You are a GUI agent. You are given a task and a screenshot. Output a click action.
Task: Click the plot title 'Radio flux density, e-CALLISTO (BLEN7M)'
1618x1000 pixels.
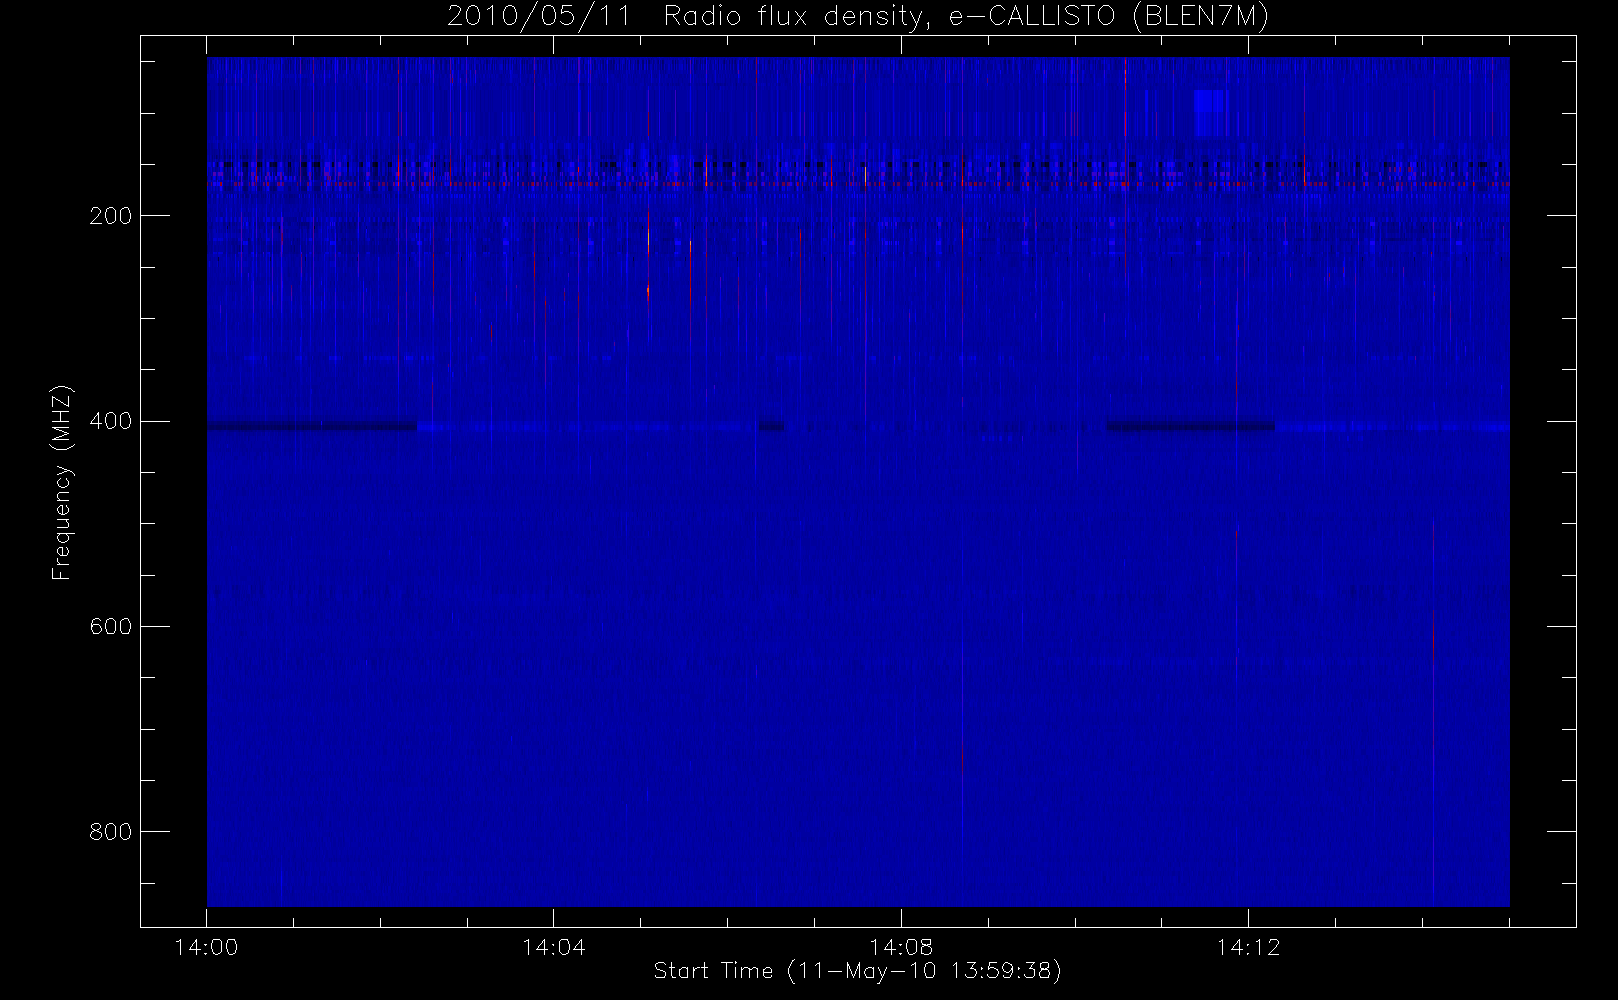point(966,17)
